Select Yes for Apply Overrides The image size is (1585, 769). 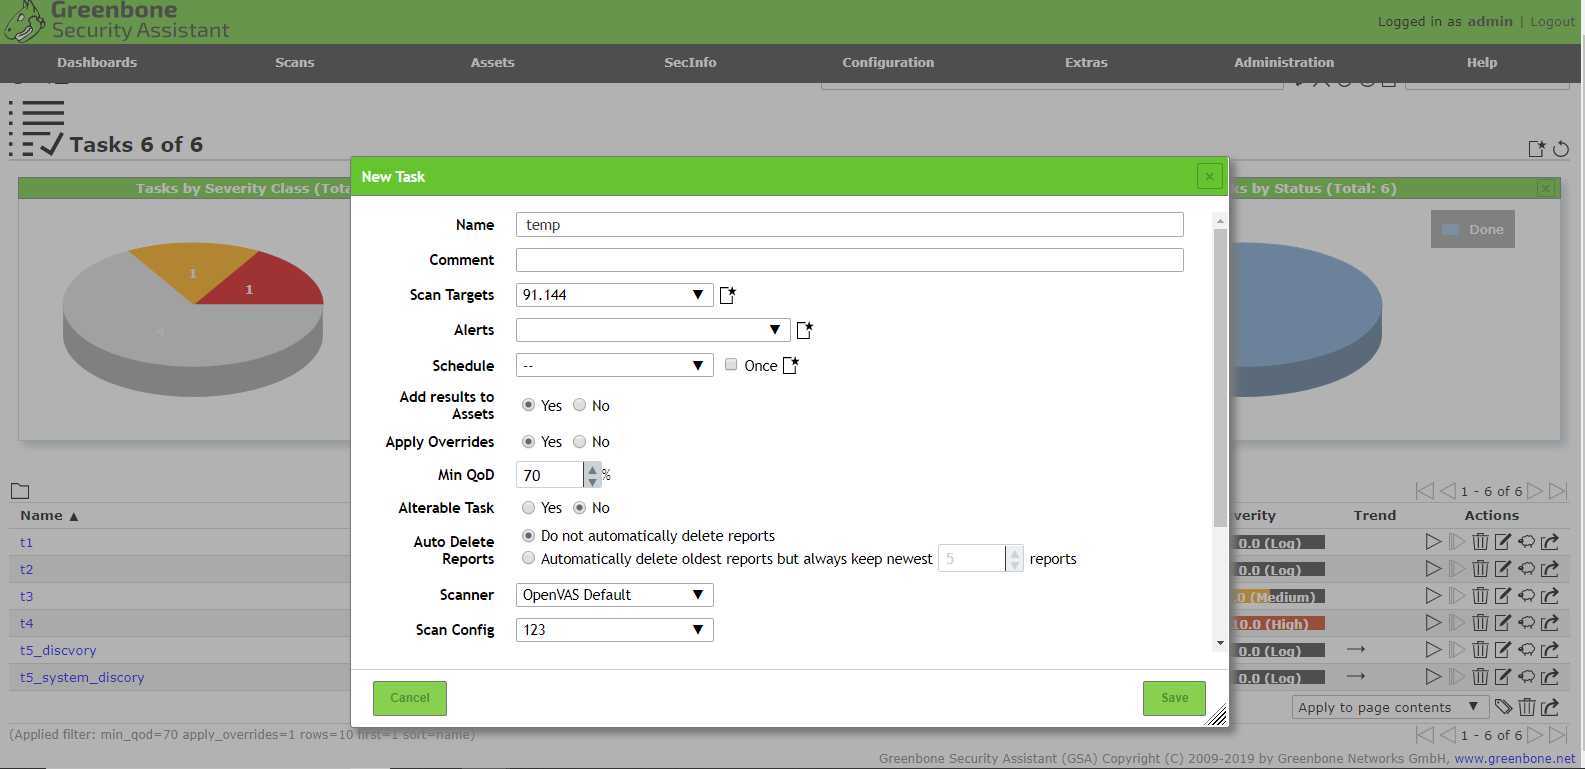pyautogui.click(x=529, y=441)
